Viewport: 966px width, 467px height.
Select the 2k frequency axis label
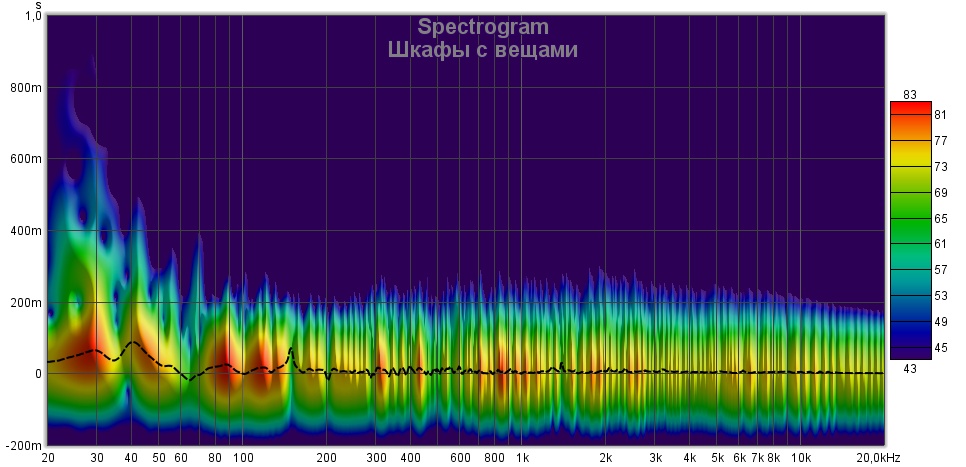(x=606, y=458)
